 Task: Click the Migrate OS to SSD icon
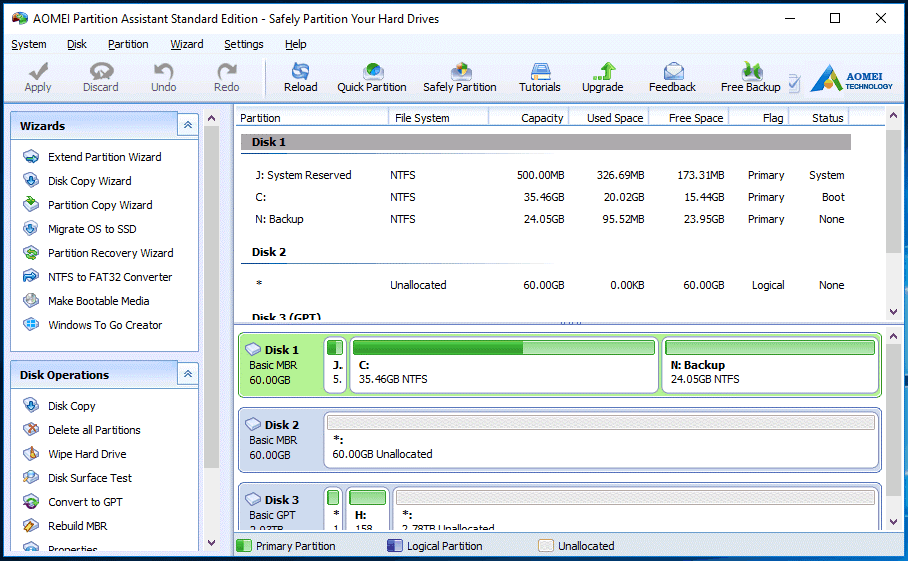(31, 229)
